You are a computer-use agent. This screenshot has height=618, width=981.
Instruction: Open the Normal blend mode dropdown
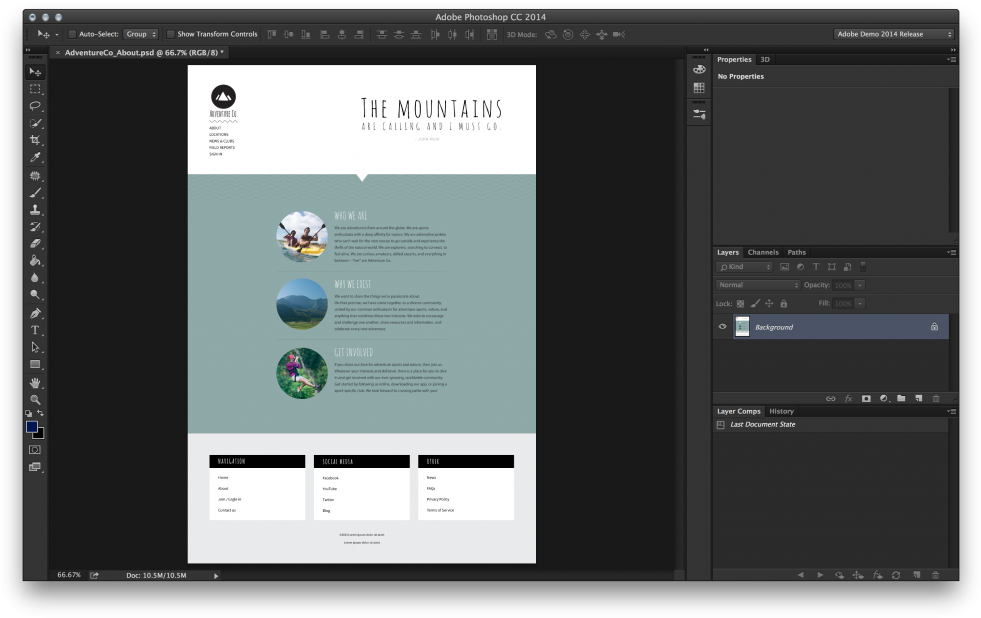tap(758, 285)
